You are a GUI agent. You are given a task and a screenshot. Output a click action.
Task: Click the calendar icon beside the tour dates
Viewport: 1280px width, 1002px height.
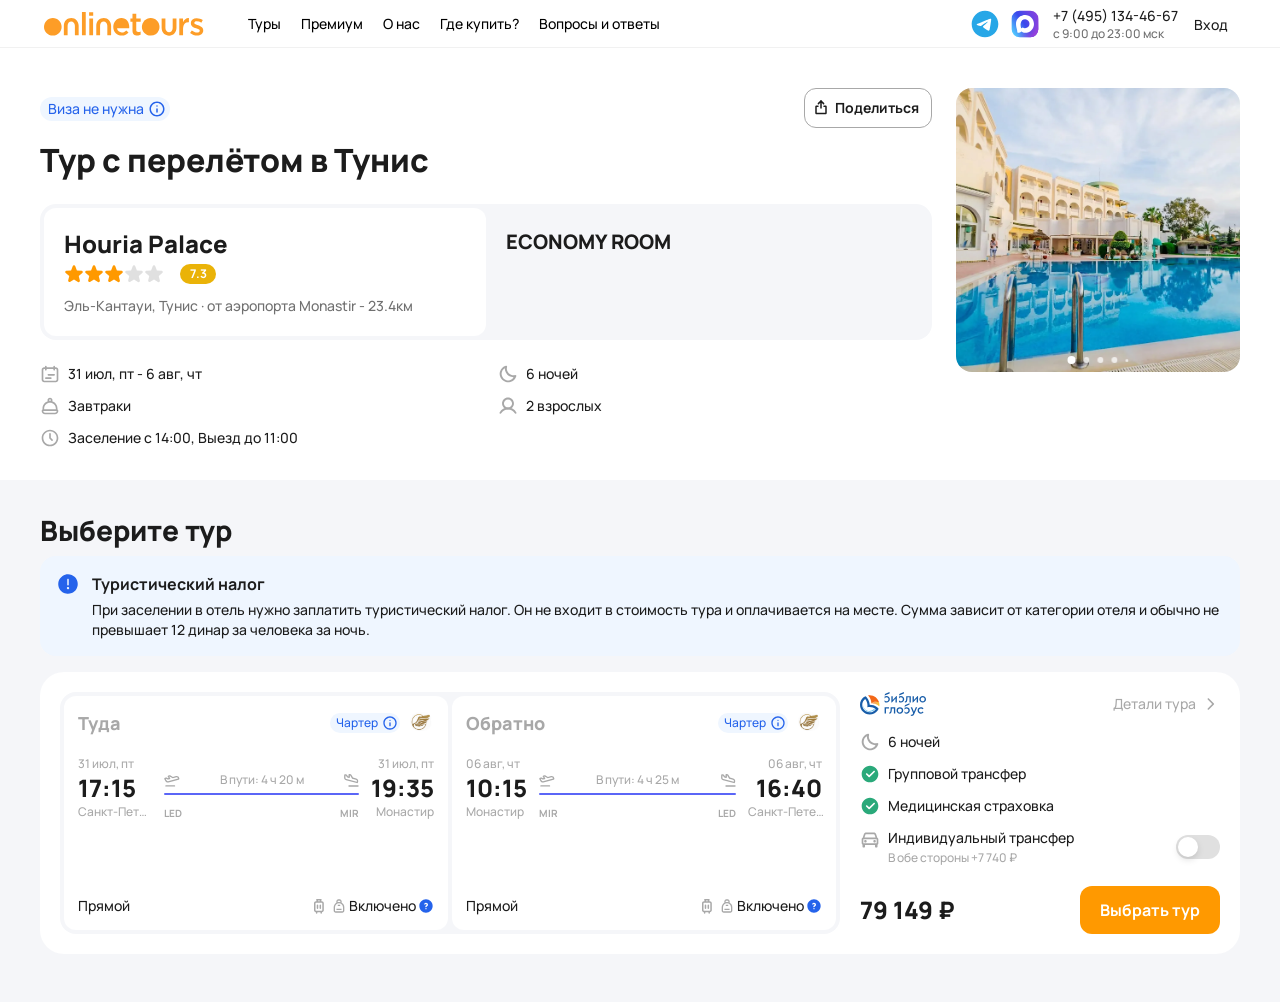click(x=50, y=374)
